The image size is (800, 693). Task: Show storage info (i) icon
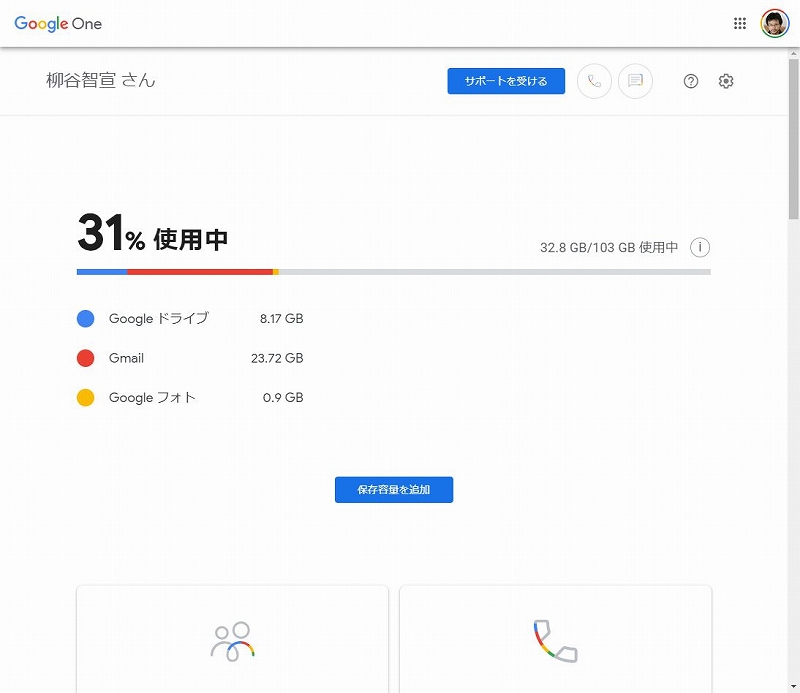pos(700,247)
